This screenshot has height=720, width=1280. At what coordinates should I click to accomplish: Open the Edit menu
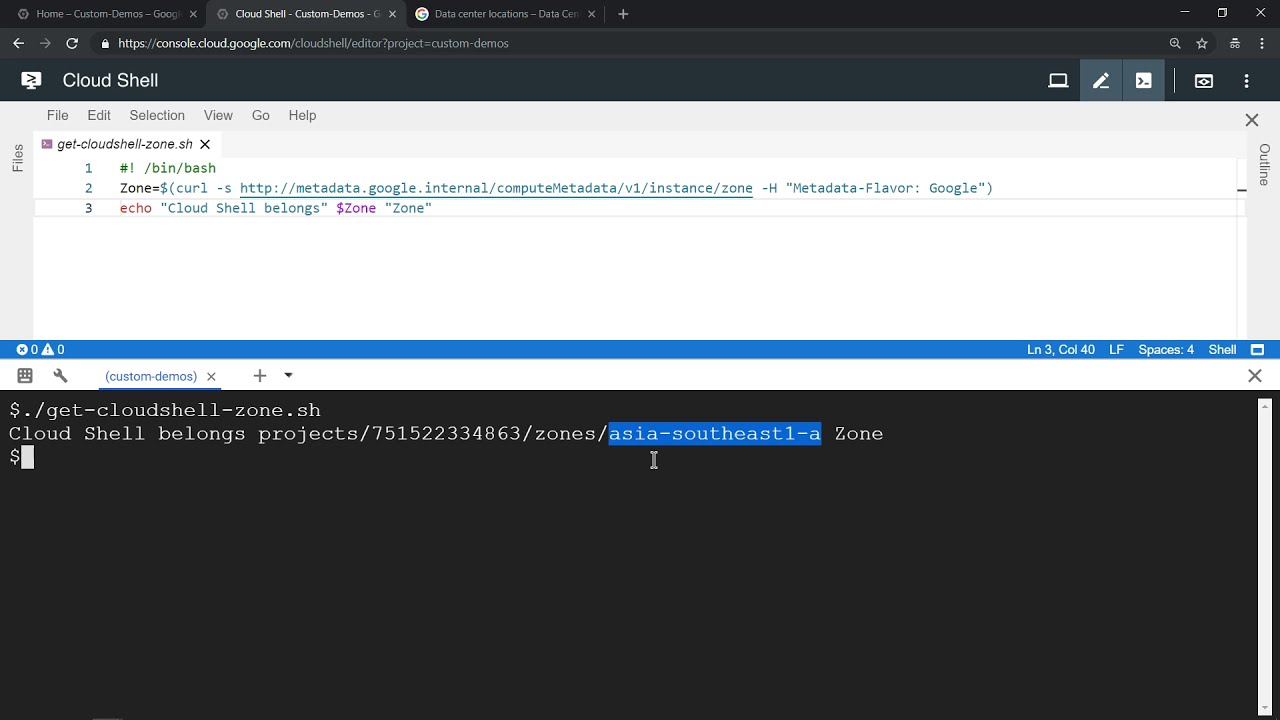pos(99,115)
